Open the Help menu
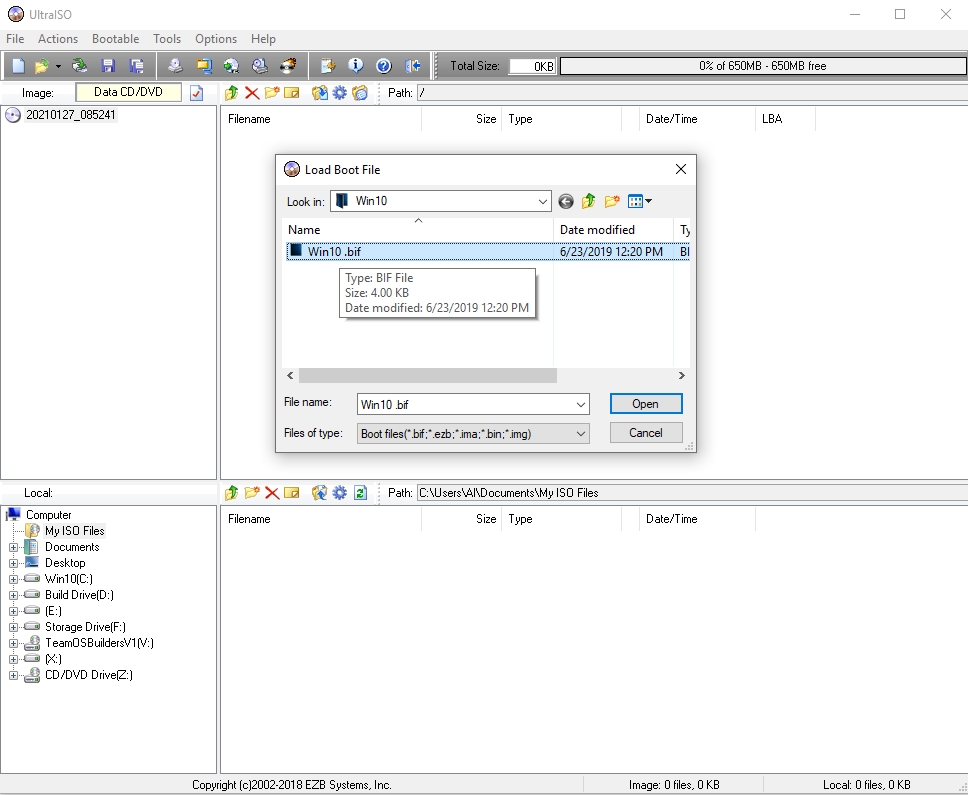The image size is (968, 795). tap(263, 39)
